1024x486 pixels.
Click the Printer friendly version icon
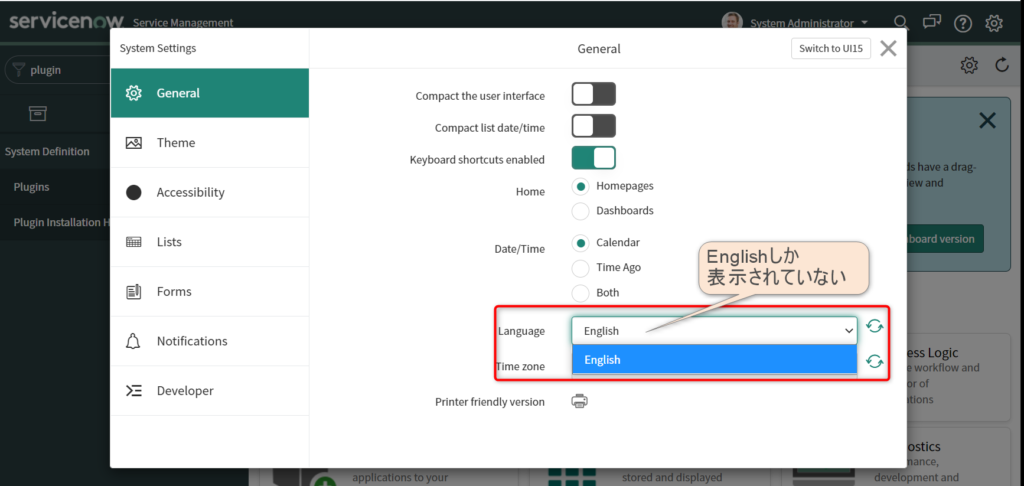click(579, 401)
